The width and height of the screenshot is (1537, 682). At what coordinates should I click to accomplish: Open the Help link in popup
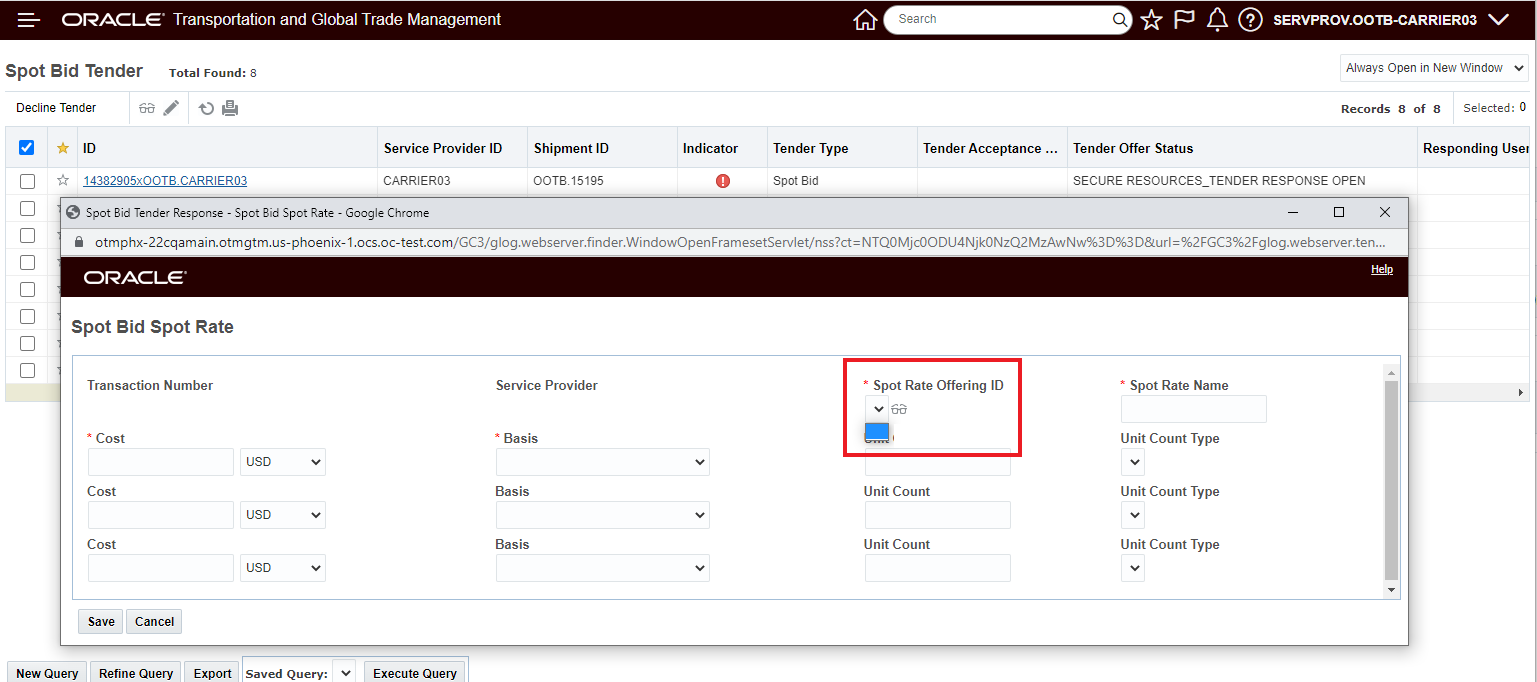point(1382,269)
